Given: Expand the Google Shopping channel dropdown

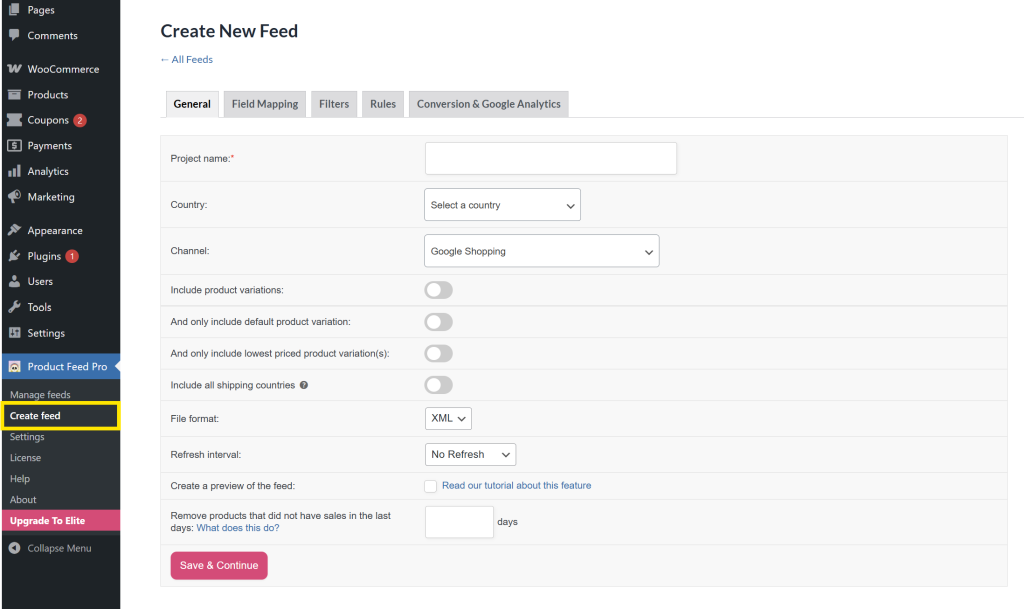Looking at the screenshot, I should tap(541, 251).
